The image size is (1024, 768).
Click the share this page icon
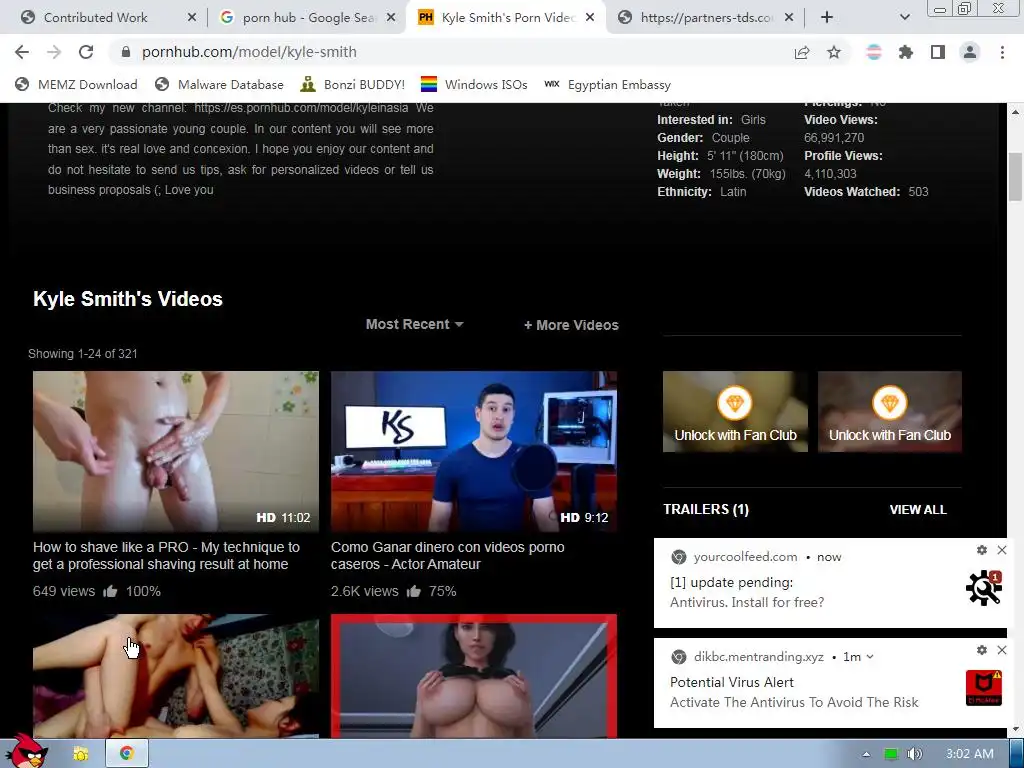point(802,52)
